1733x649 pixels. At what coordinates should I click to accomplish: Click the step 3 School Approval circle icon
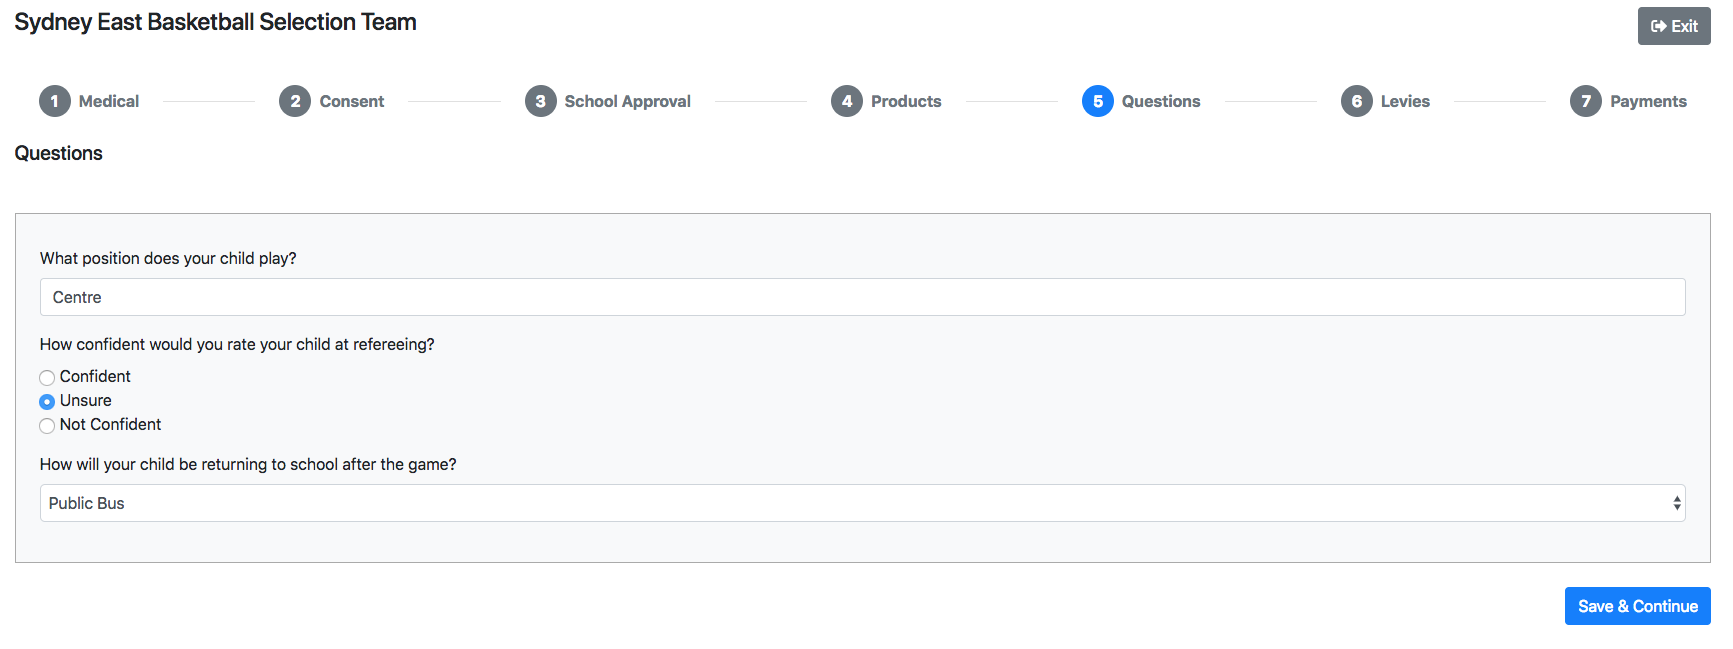point(540,101)
